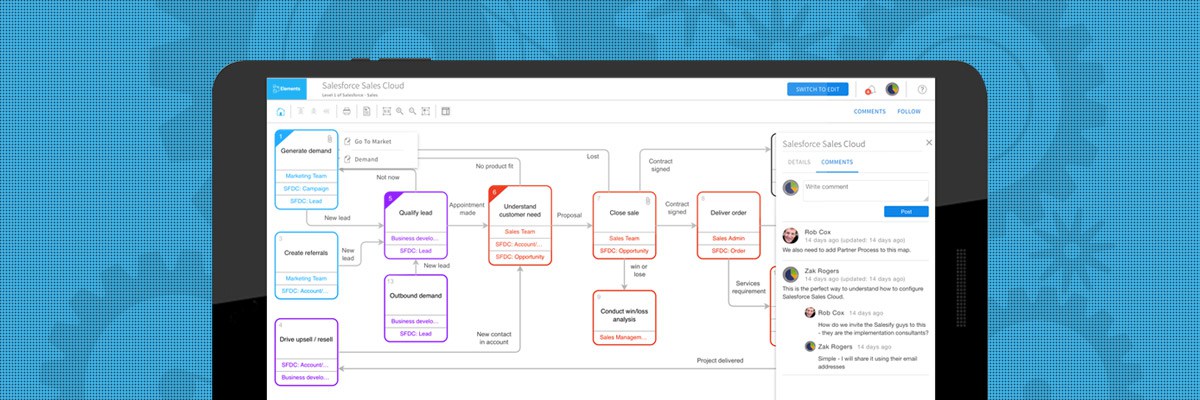
Task: Click the Switch to Edit button
Action: (x=817, y=90)
